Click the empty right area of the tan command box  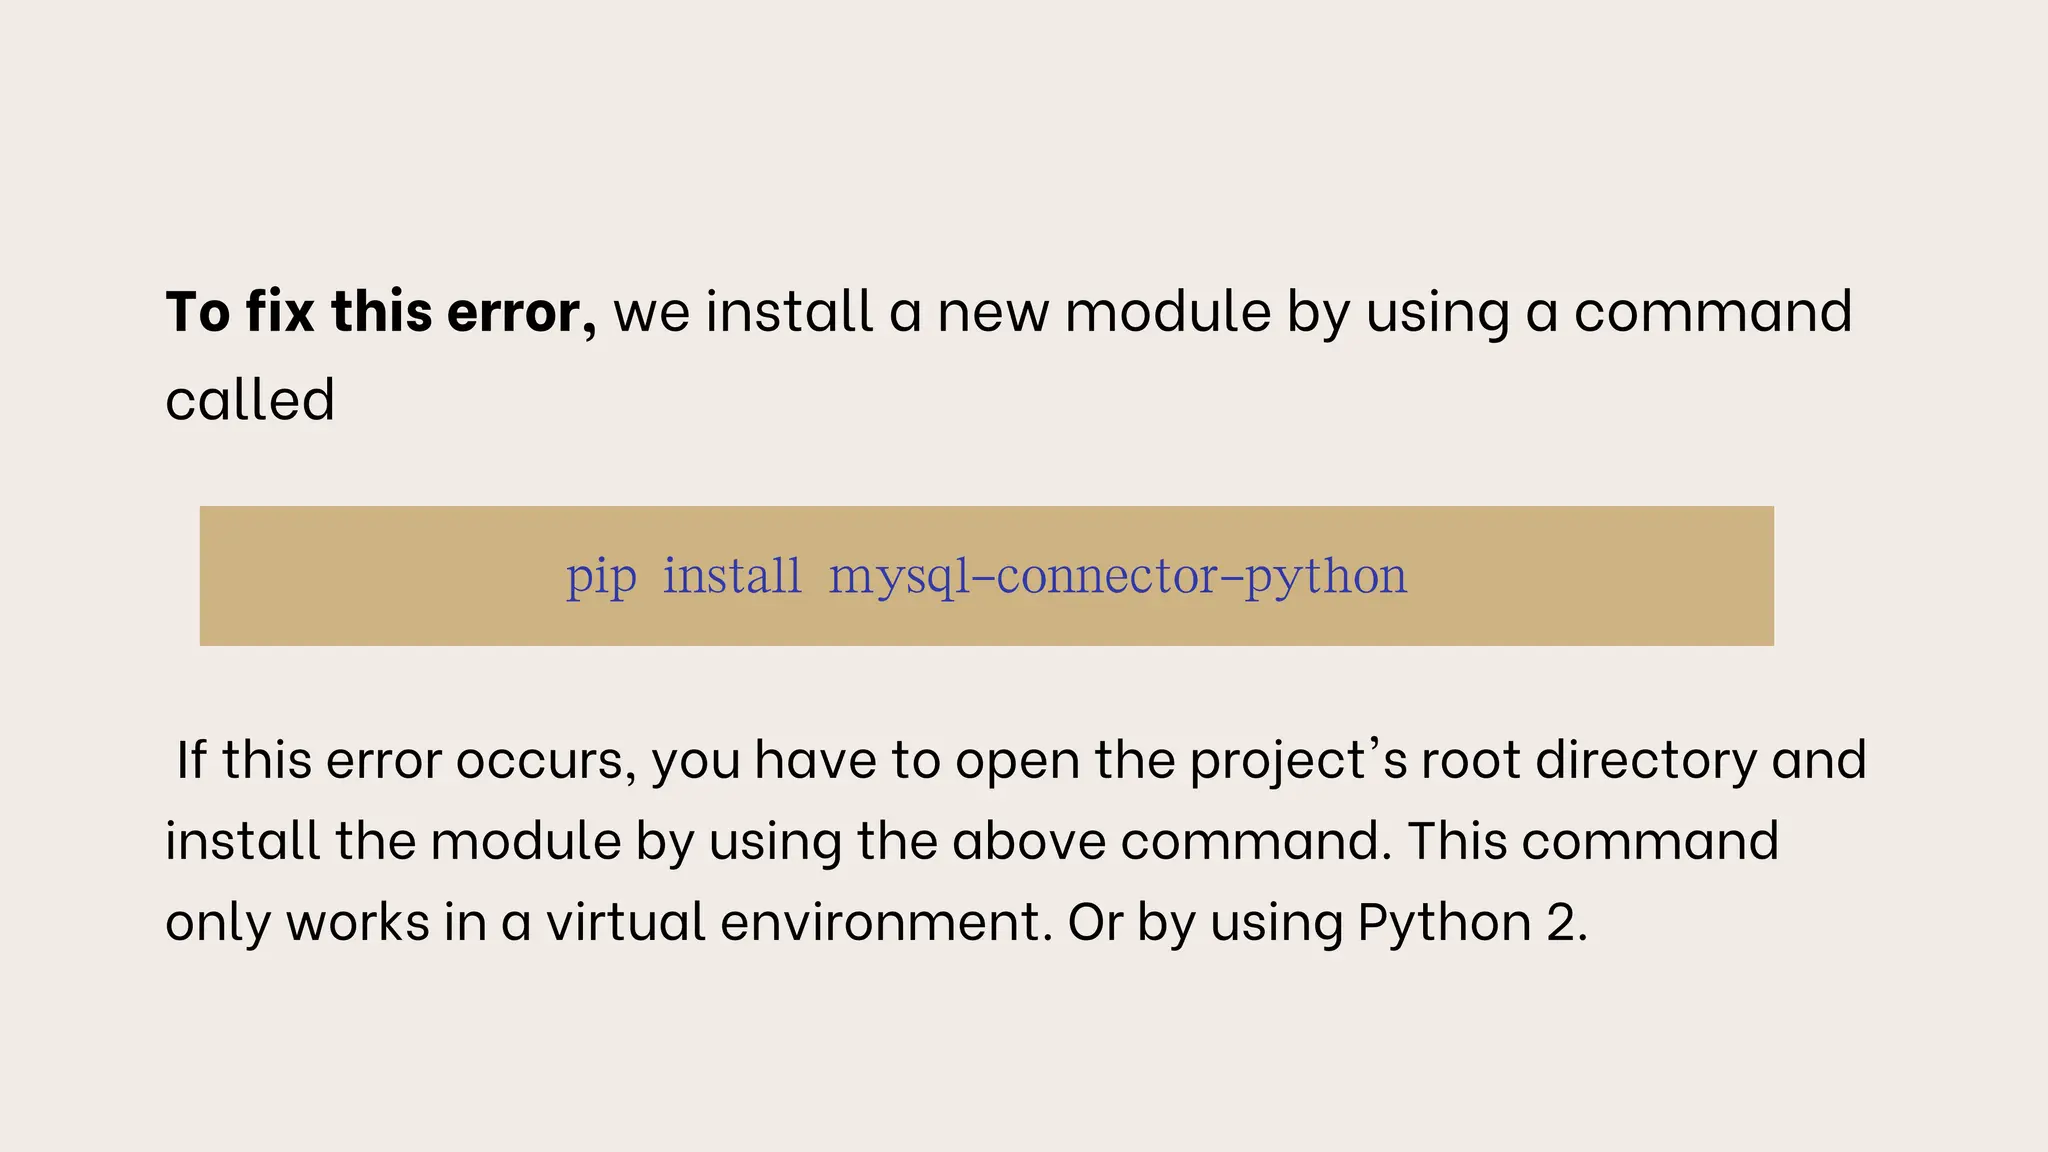(x=1590, y=577)
